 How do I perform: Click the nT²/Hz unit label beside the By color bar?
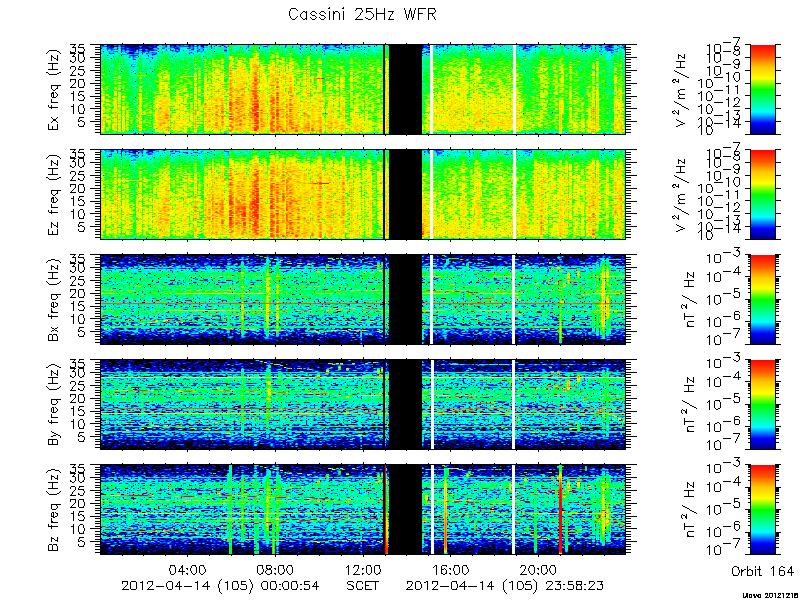(x=689, y=405)
